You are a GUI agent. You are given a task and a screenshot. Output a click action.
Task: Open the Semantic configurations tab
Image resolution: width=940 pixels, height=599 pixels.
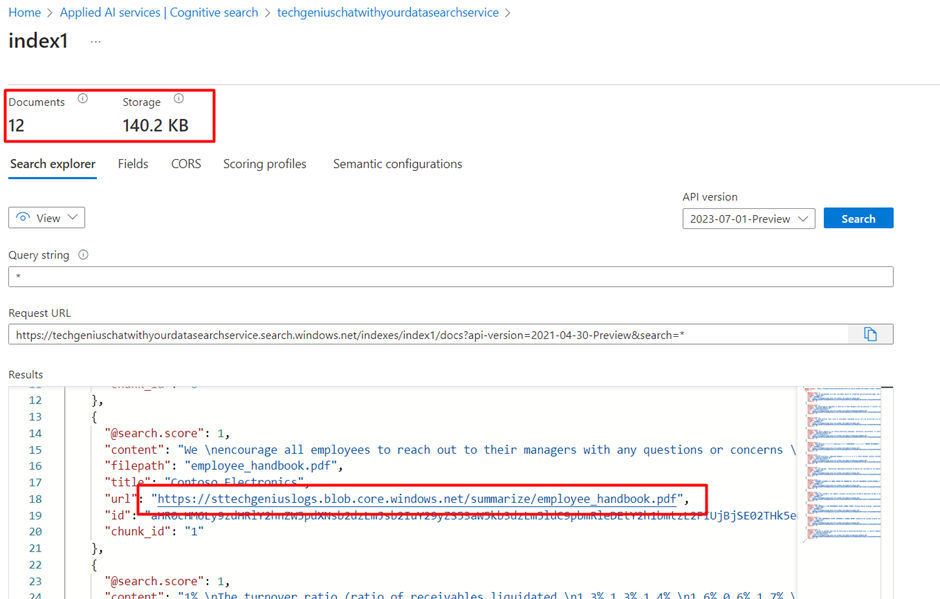click(397, 164)
